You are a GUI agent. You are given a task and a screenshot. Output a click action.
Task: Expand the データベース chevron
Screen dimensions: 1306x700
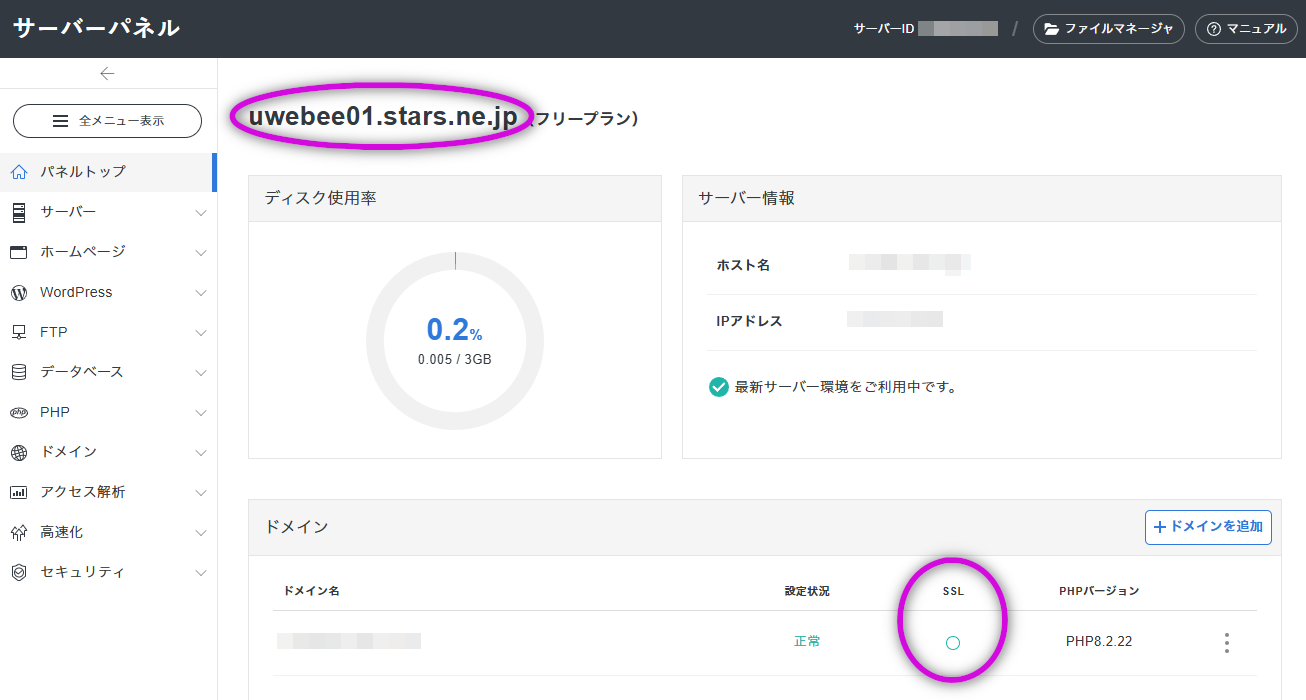click(x=201, y=373)
